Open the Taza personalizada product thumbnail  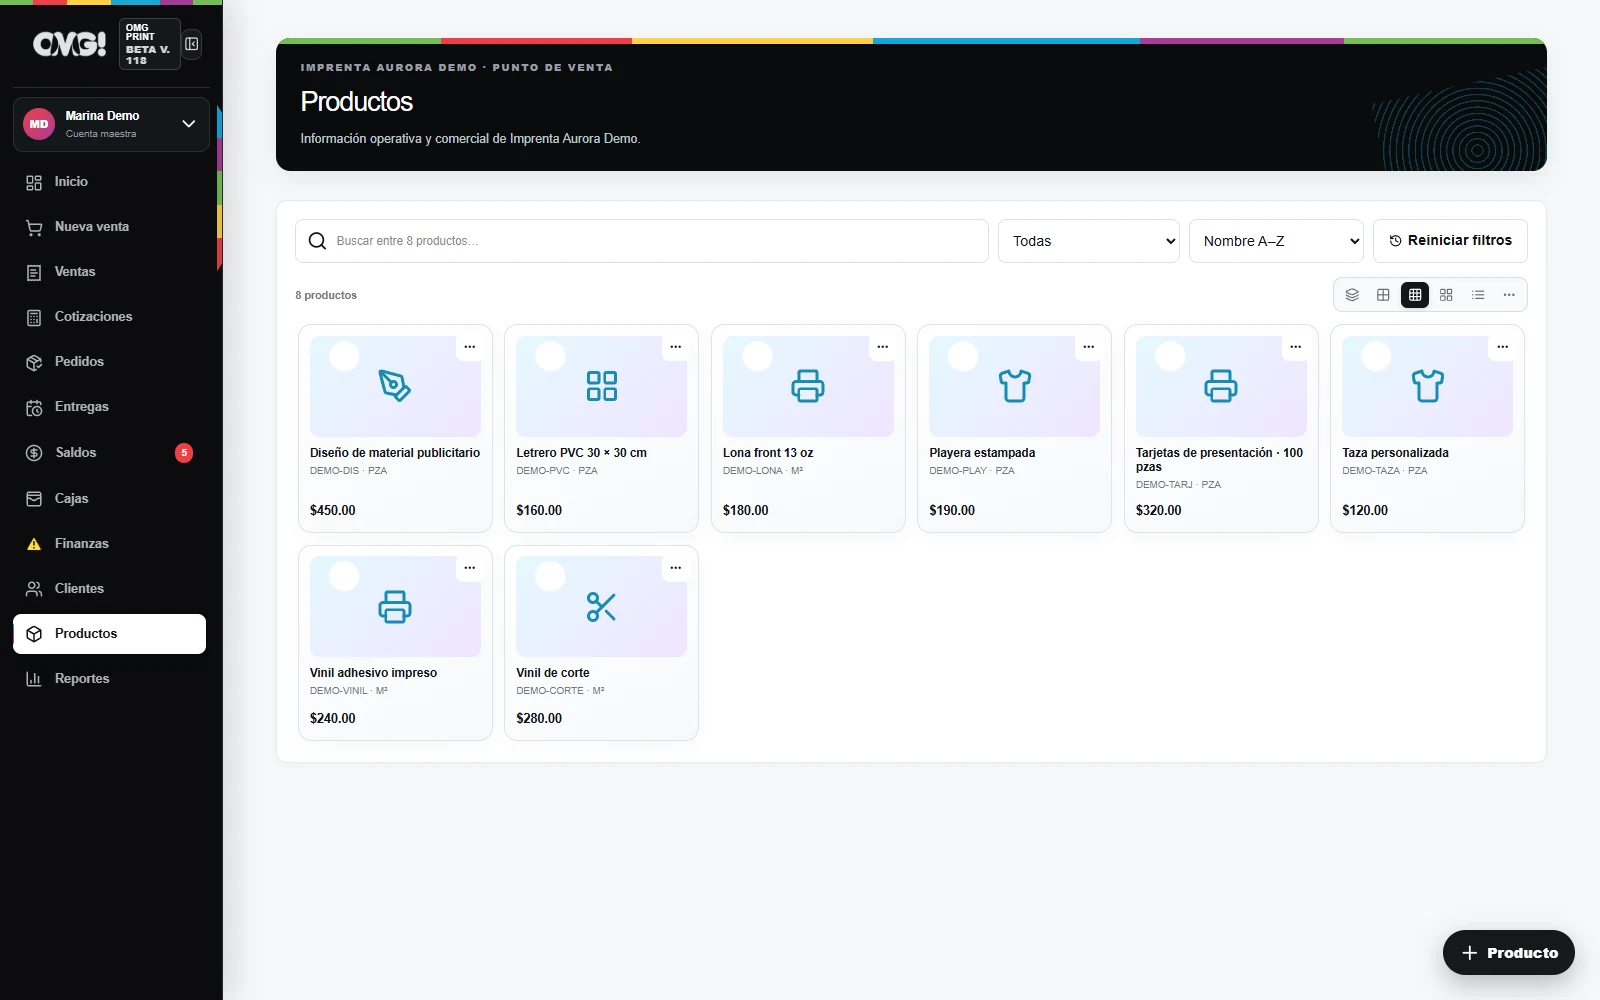(x=1427, y=386)
